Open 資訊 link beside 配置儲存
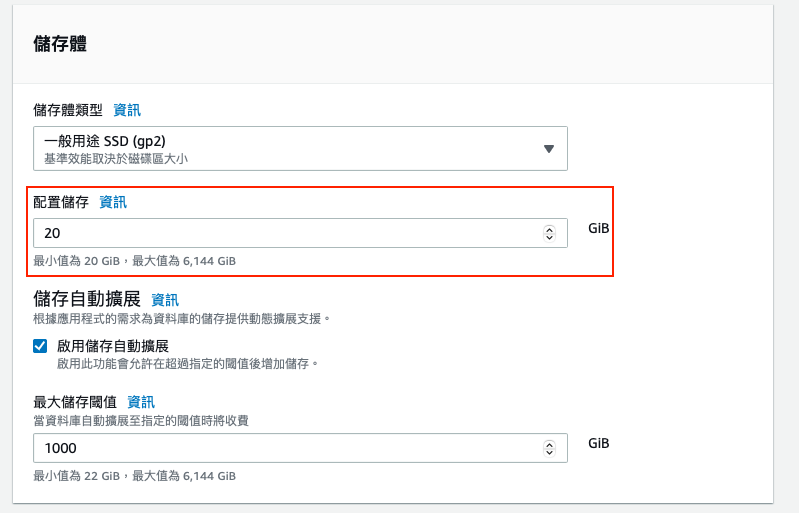The image size is (799, 513). [113, 202]
